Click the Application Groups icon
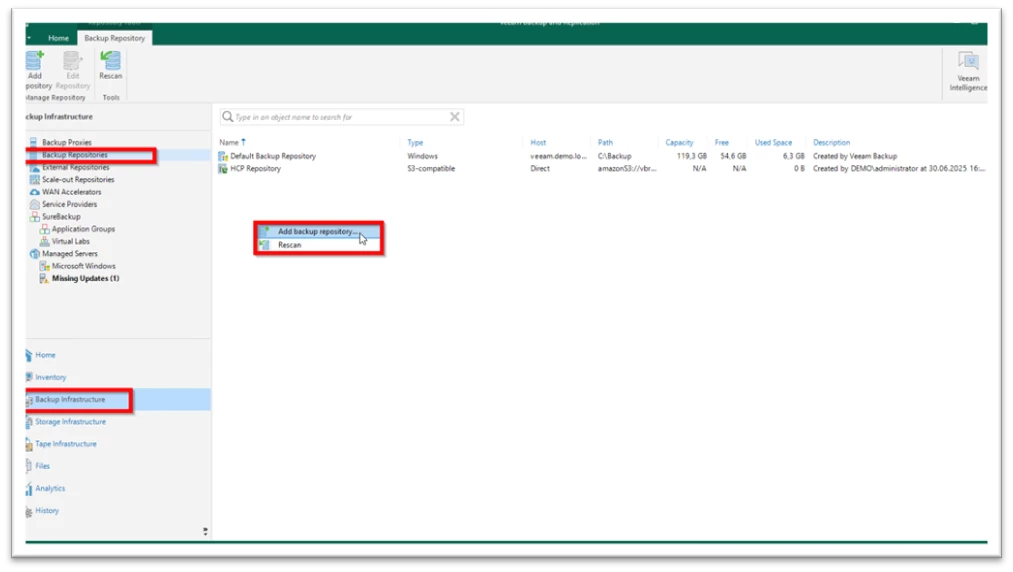 pos(44,229)
